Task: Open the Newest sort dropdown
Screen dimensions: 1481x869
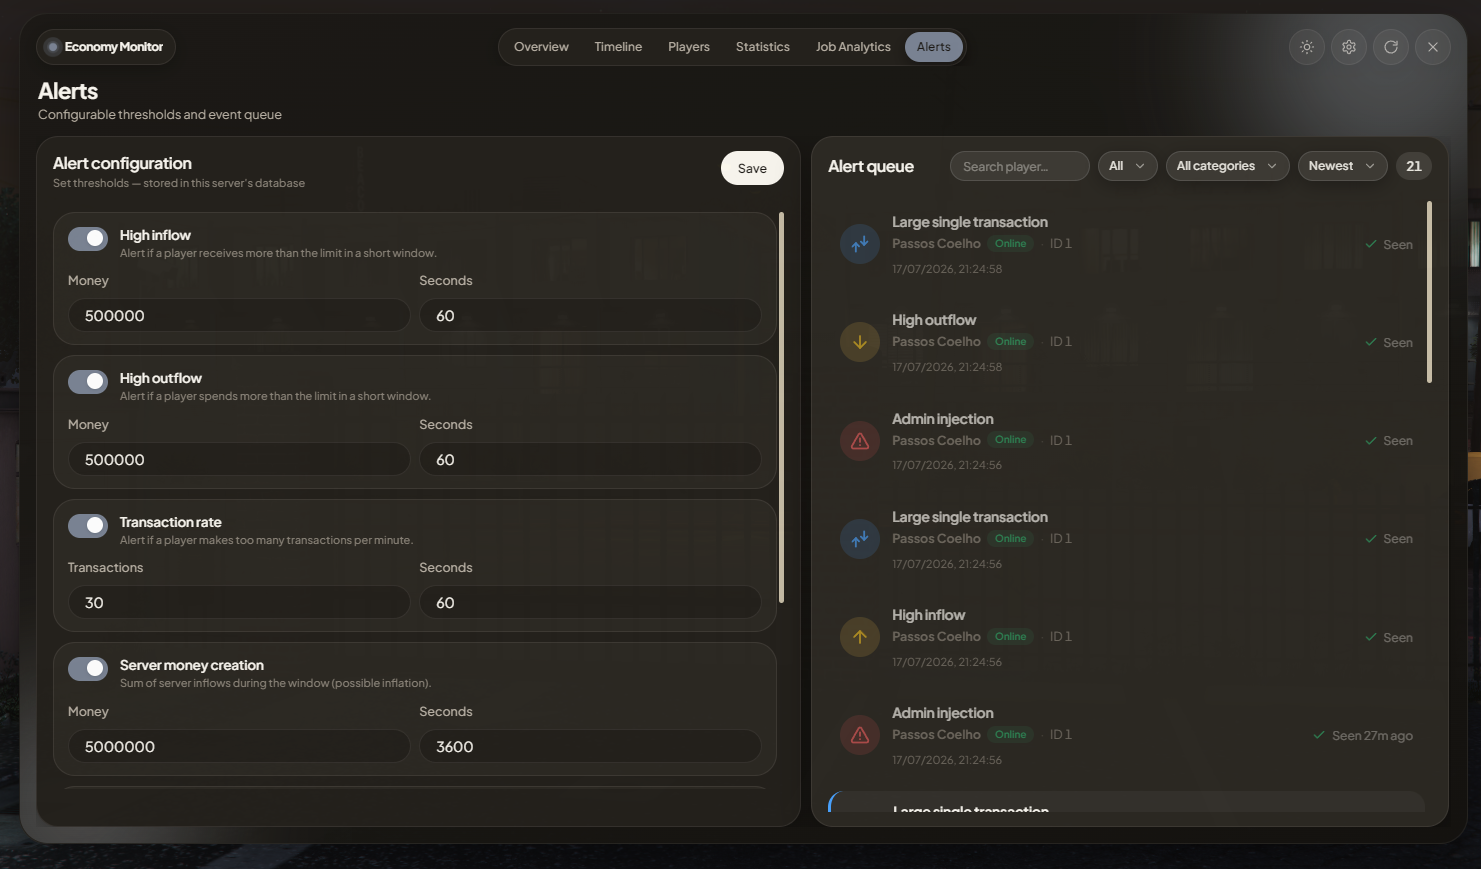Action: (1342, 166)
